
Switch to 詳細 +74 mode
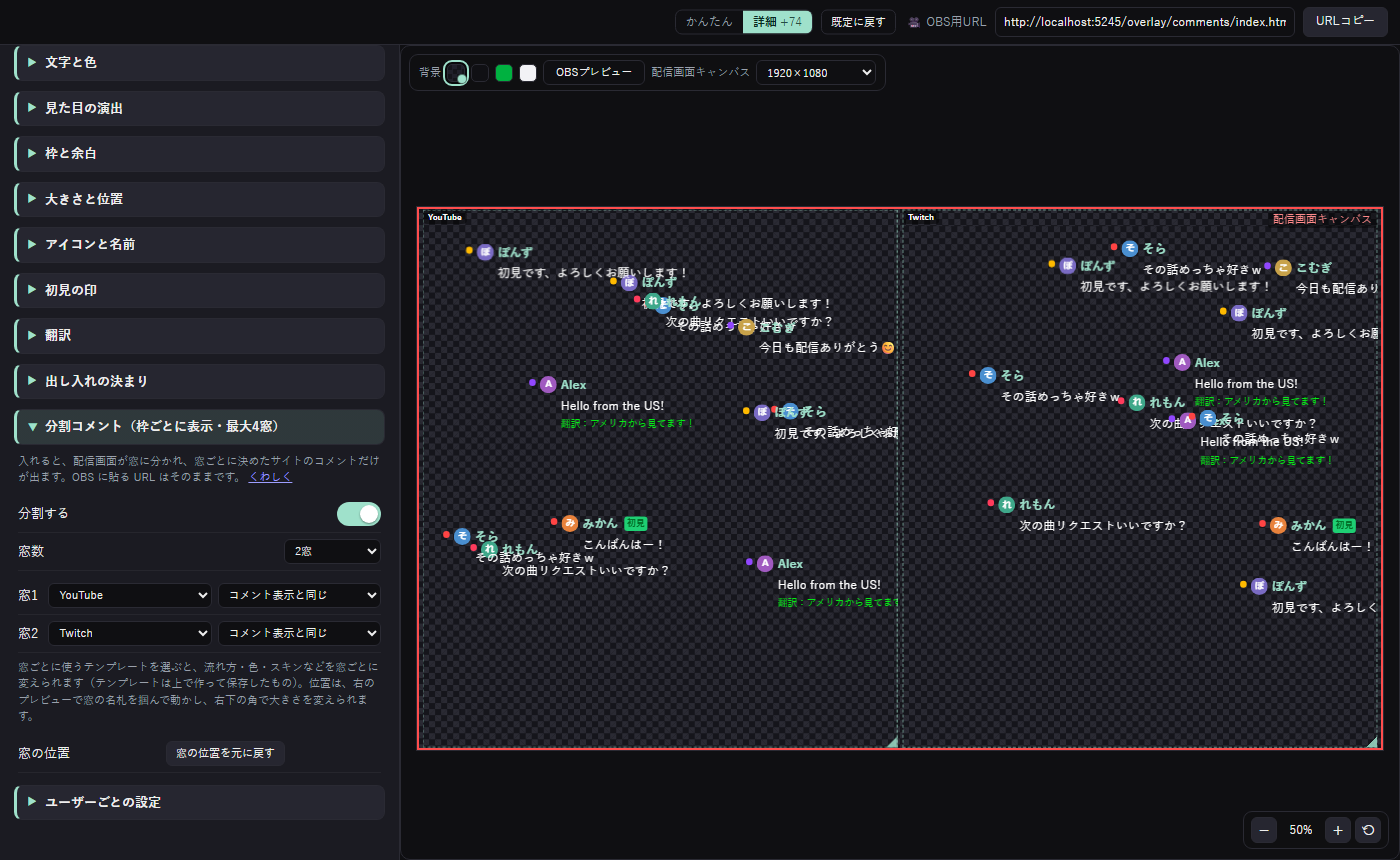point(777,22)
